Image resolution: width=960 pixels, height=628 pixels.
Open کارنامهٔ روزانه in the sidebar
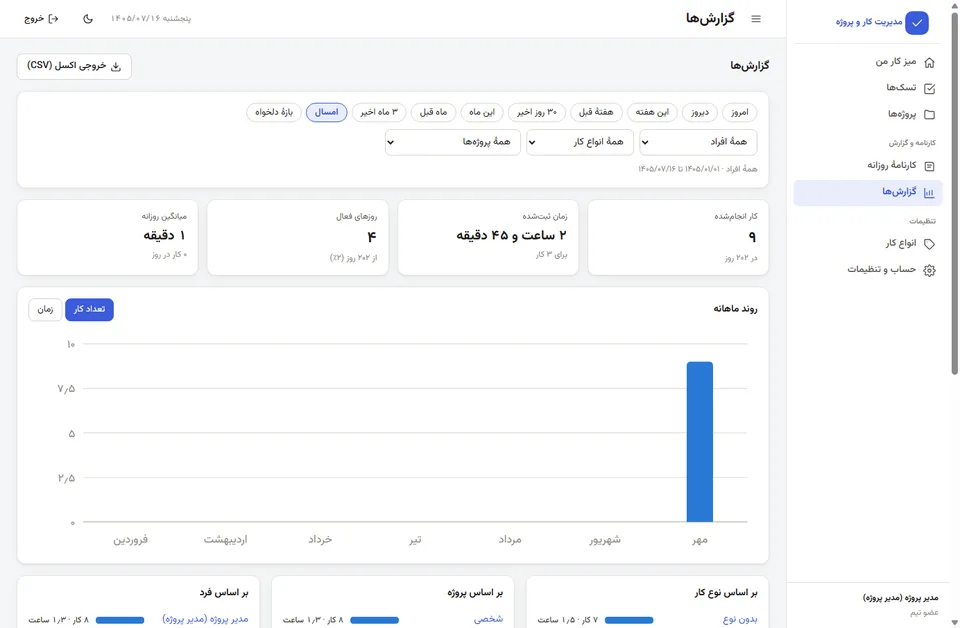tap(868, 166)
